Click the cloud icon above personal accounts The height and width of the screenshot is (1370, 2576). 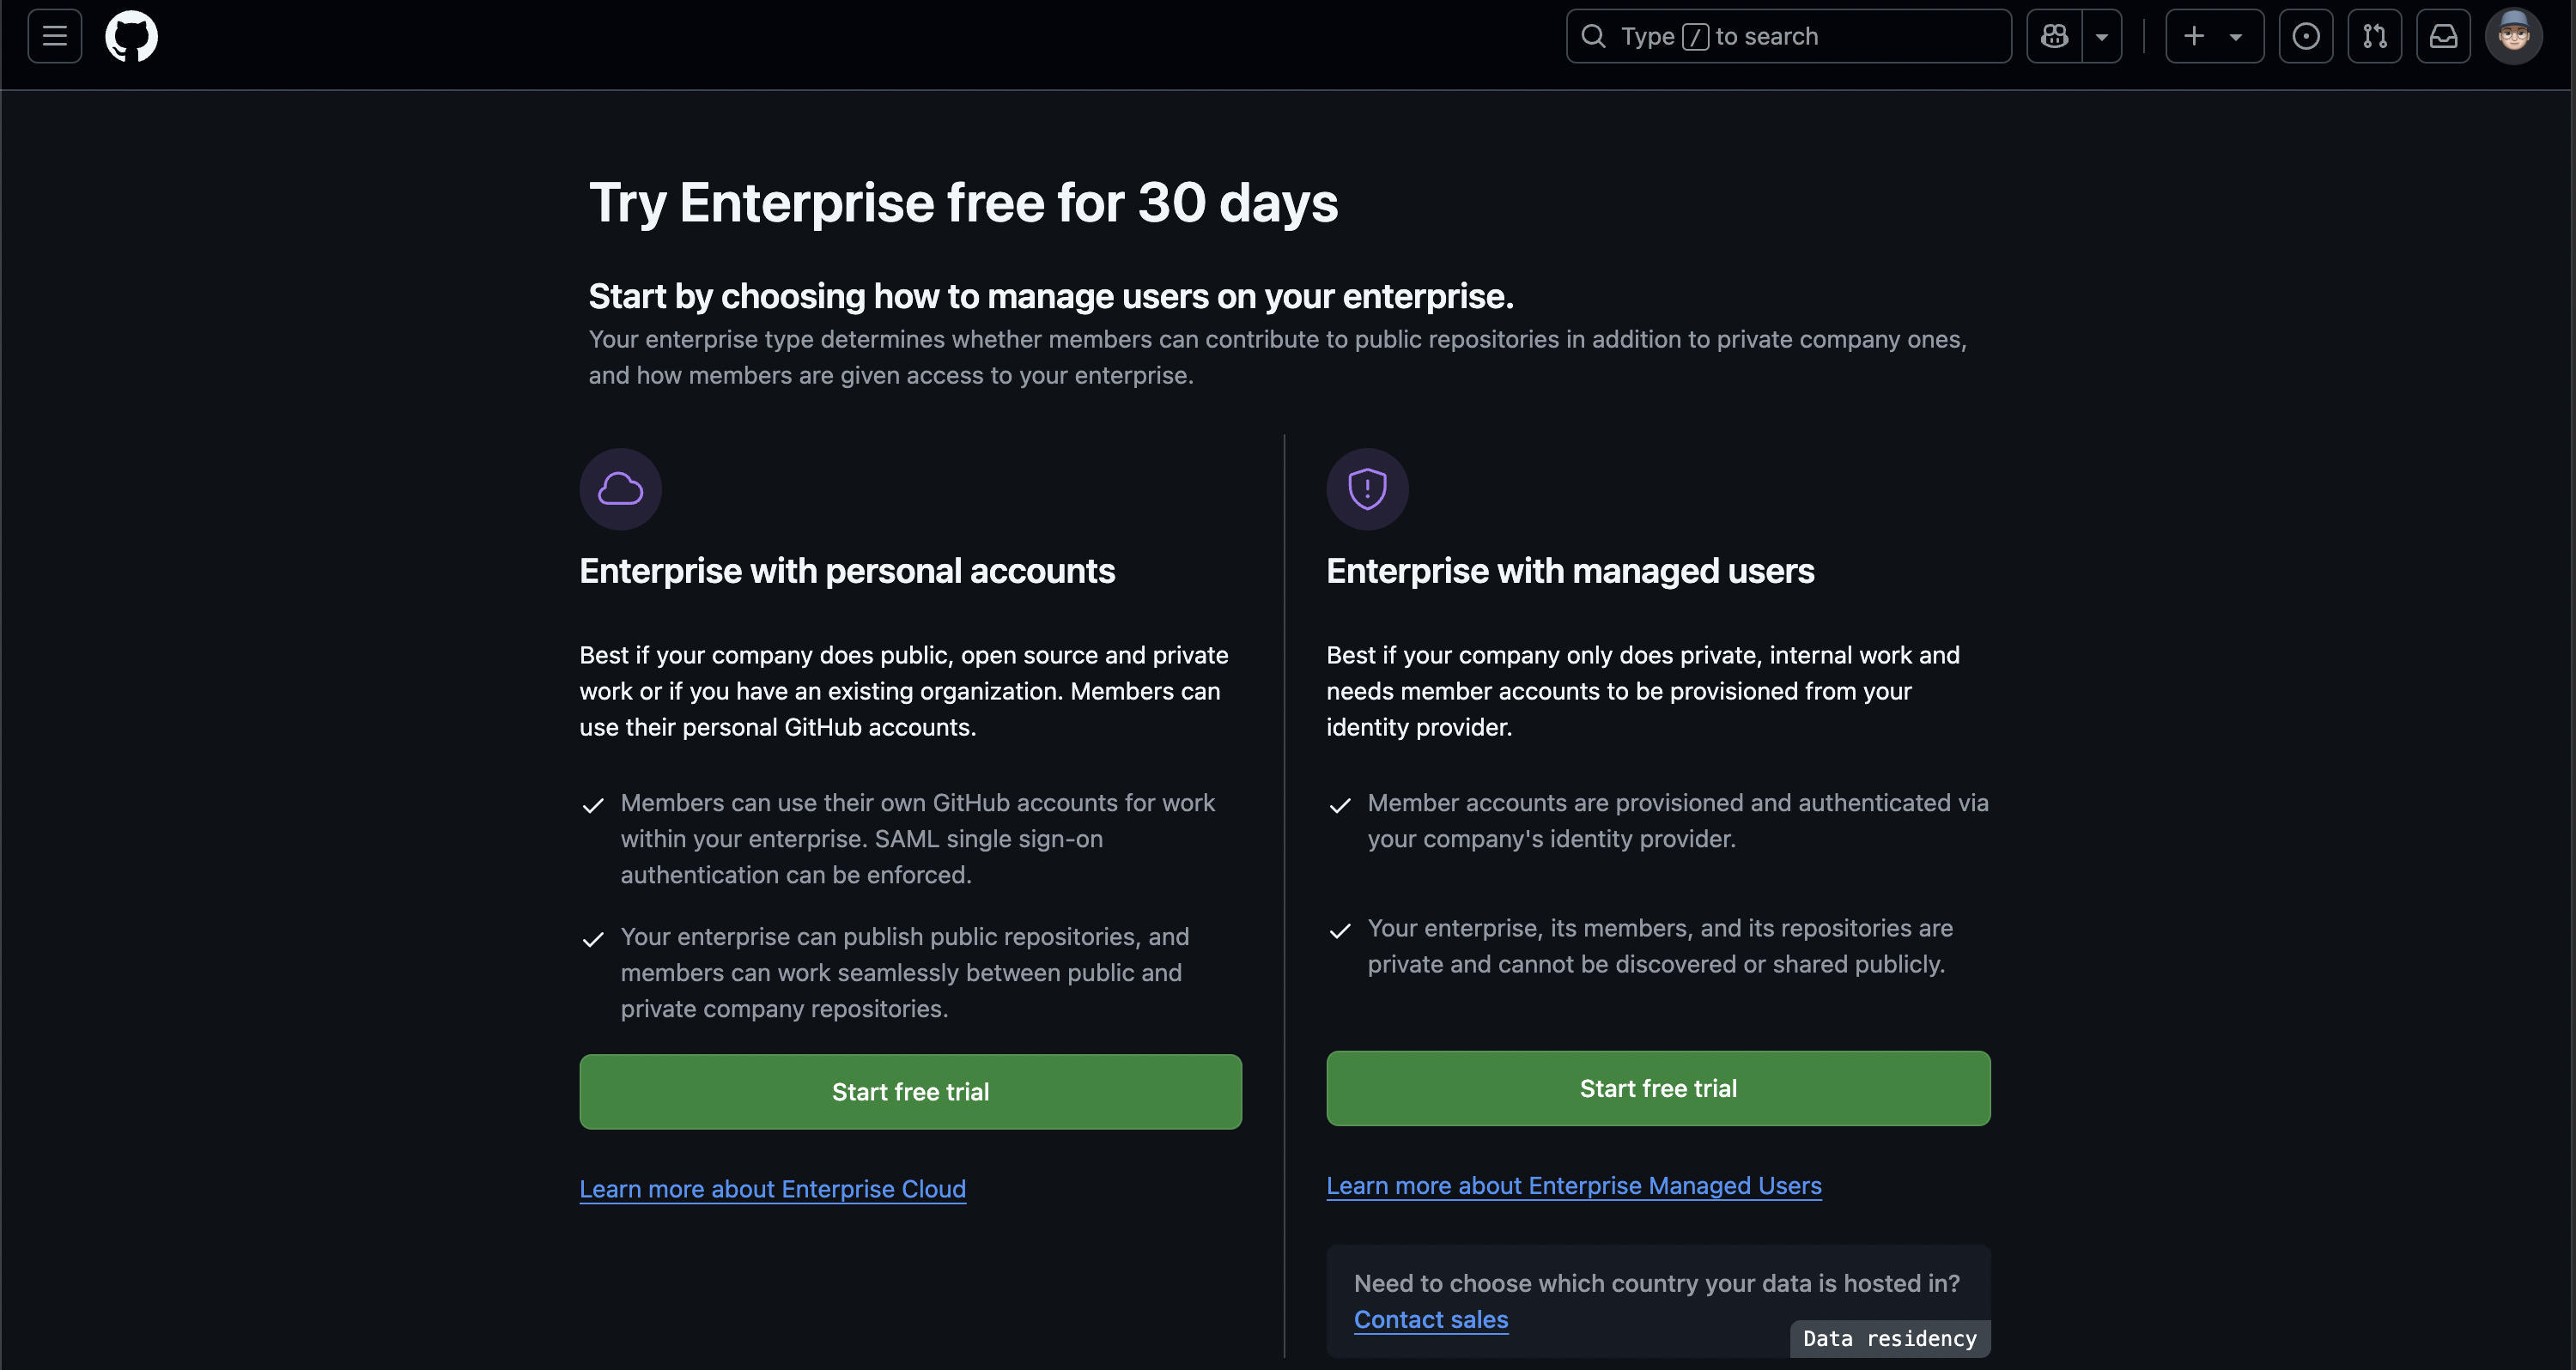tap(621, 489)
